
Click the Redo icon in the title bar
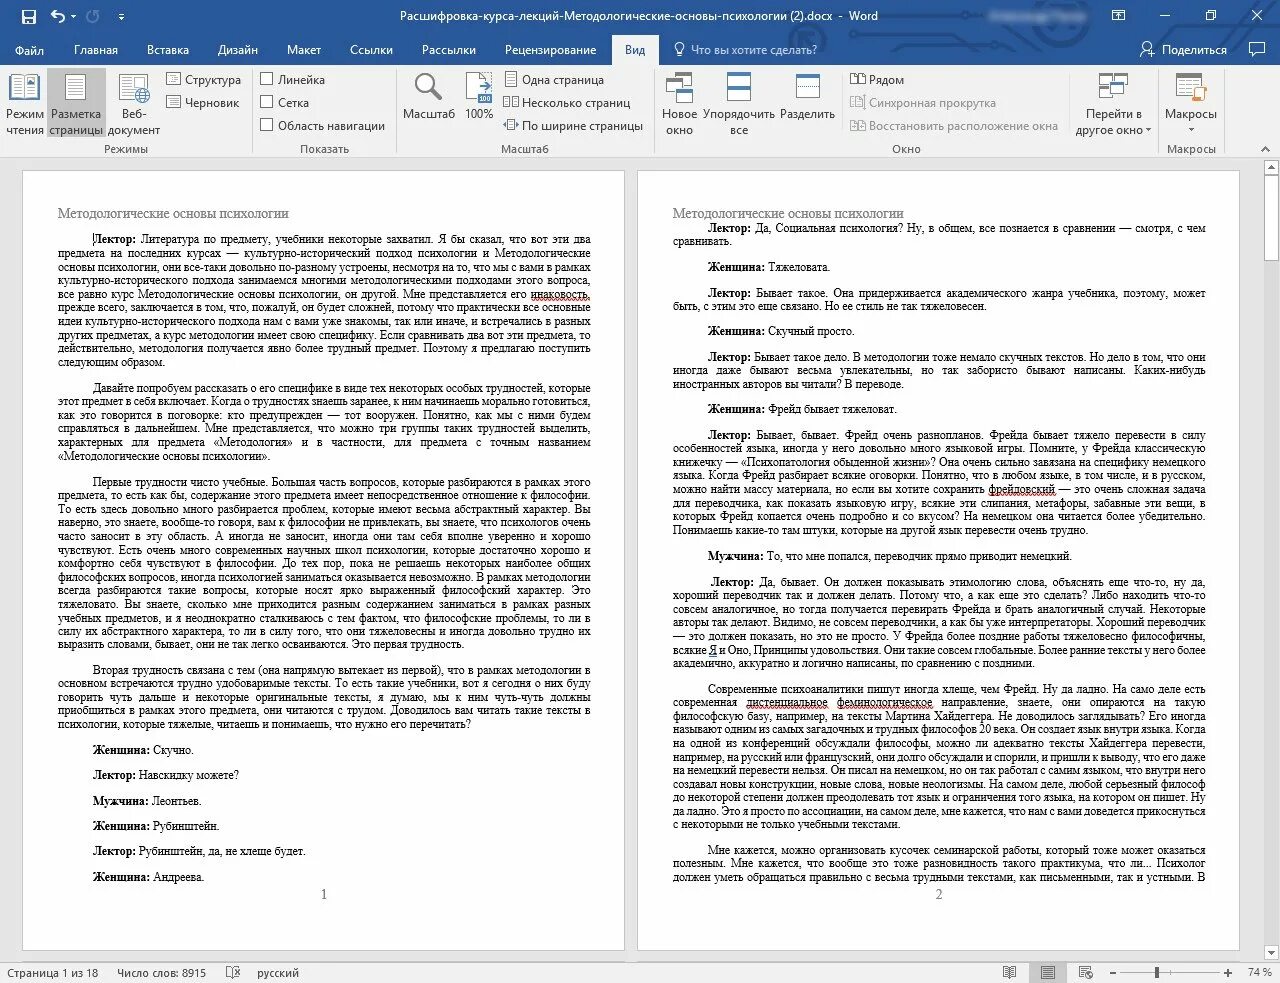(93, 16)
